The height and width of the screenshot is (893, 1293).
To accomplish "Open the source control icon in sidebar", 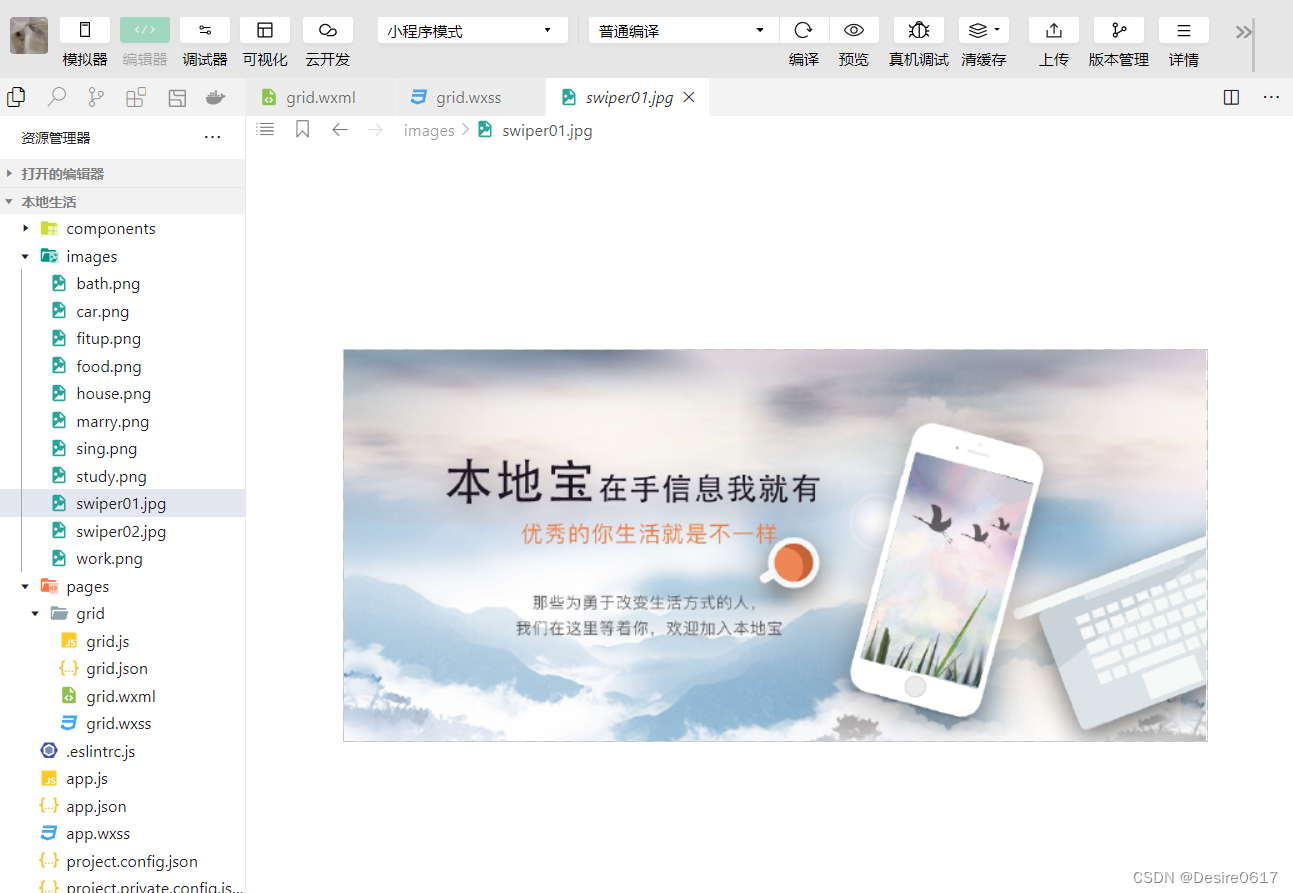I will click(x=96, y=97).
